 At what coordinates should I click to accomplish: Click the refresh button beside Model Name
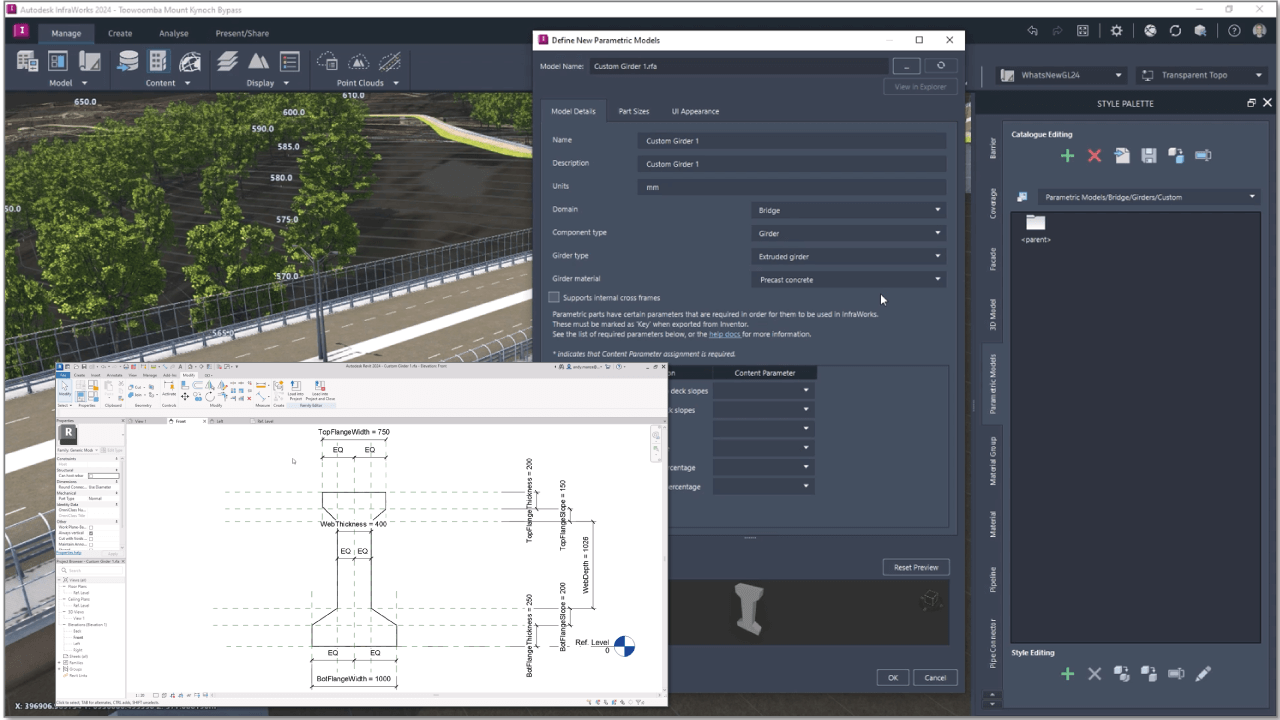[941, 66]
